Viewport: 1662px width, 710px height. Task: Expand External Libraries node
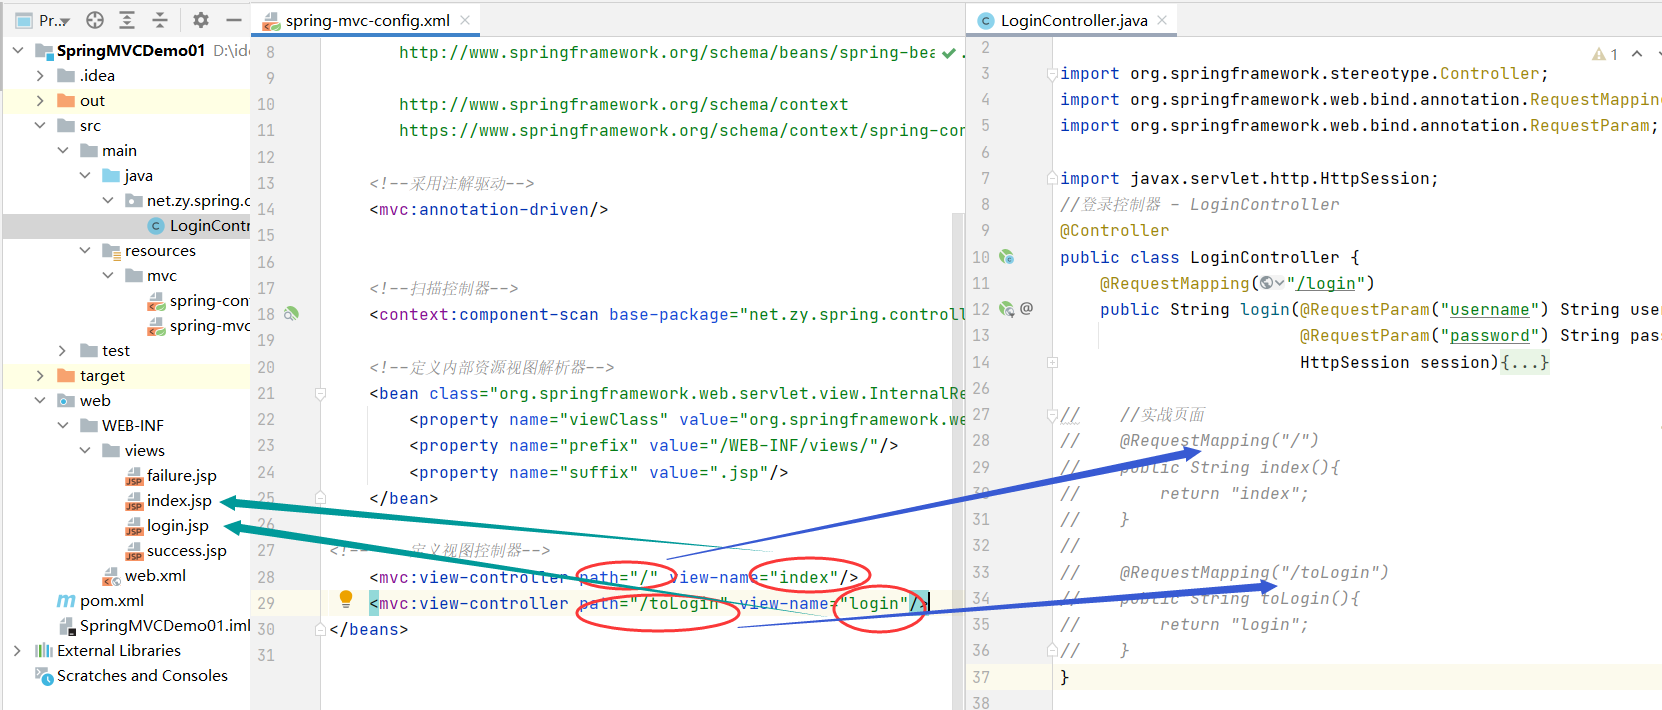(17, 650)
